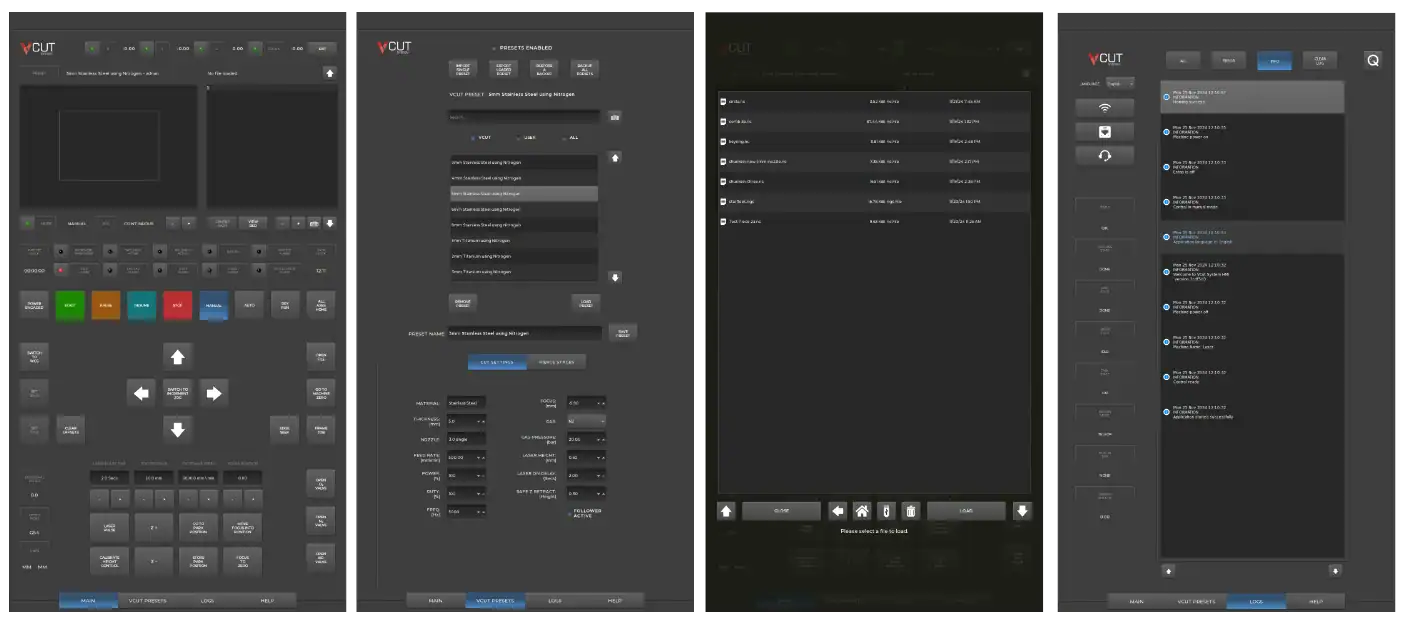Click the Wi-Fi icon in Logs screen

[x=1104, y=107]
